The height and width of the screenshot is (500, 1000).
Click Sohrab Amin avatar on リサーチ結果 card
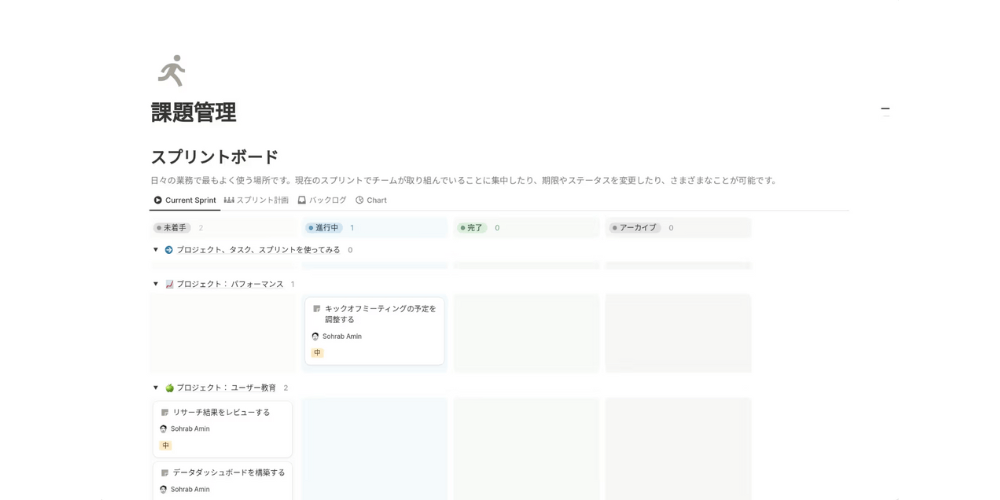coord(163,429)
